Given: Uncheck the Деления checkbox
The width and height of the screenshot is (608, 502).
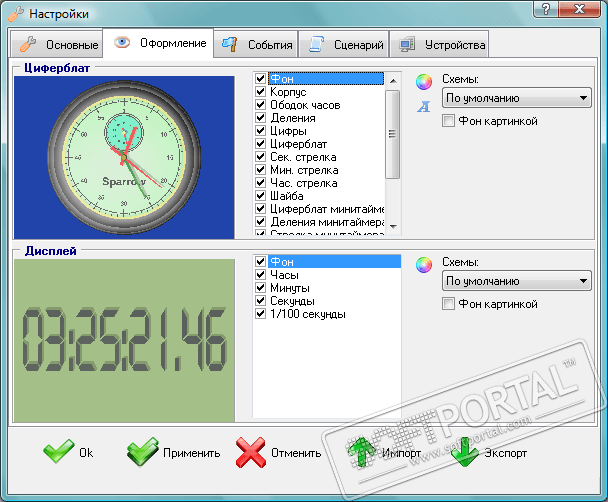Looking at the screenshot, I should coord(261,117).
